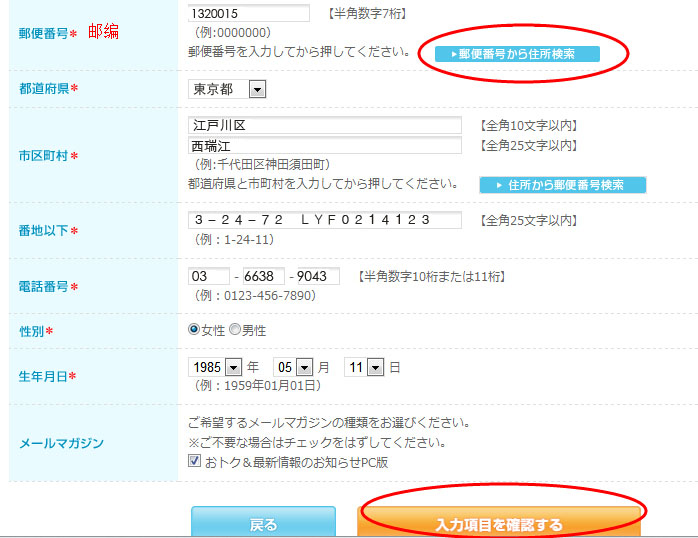
Task: Click the おトク＆最新情報のお知らせPC版 label text
Action: (x=296, y=462)
